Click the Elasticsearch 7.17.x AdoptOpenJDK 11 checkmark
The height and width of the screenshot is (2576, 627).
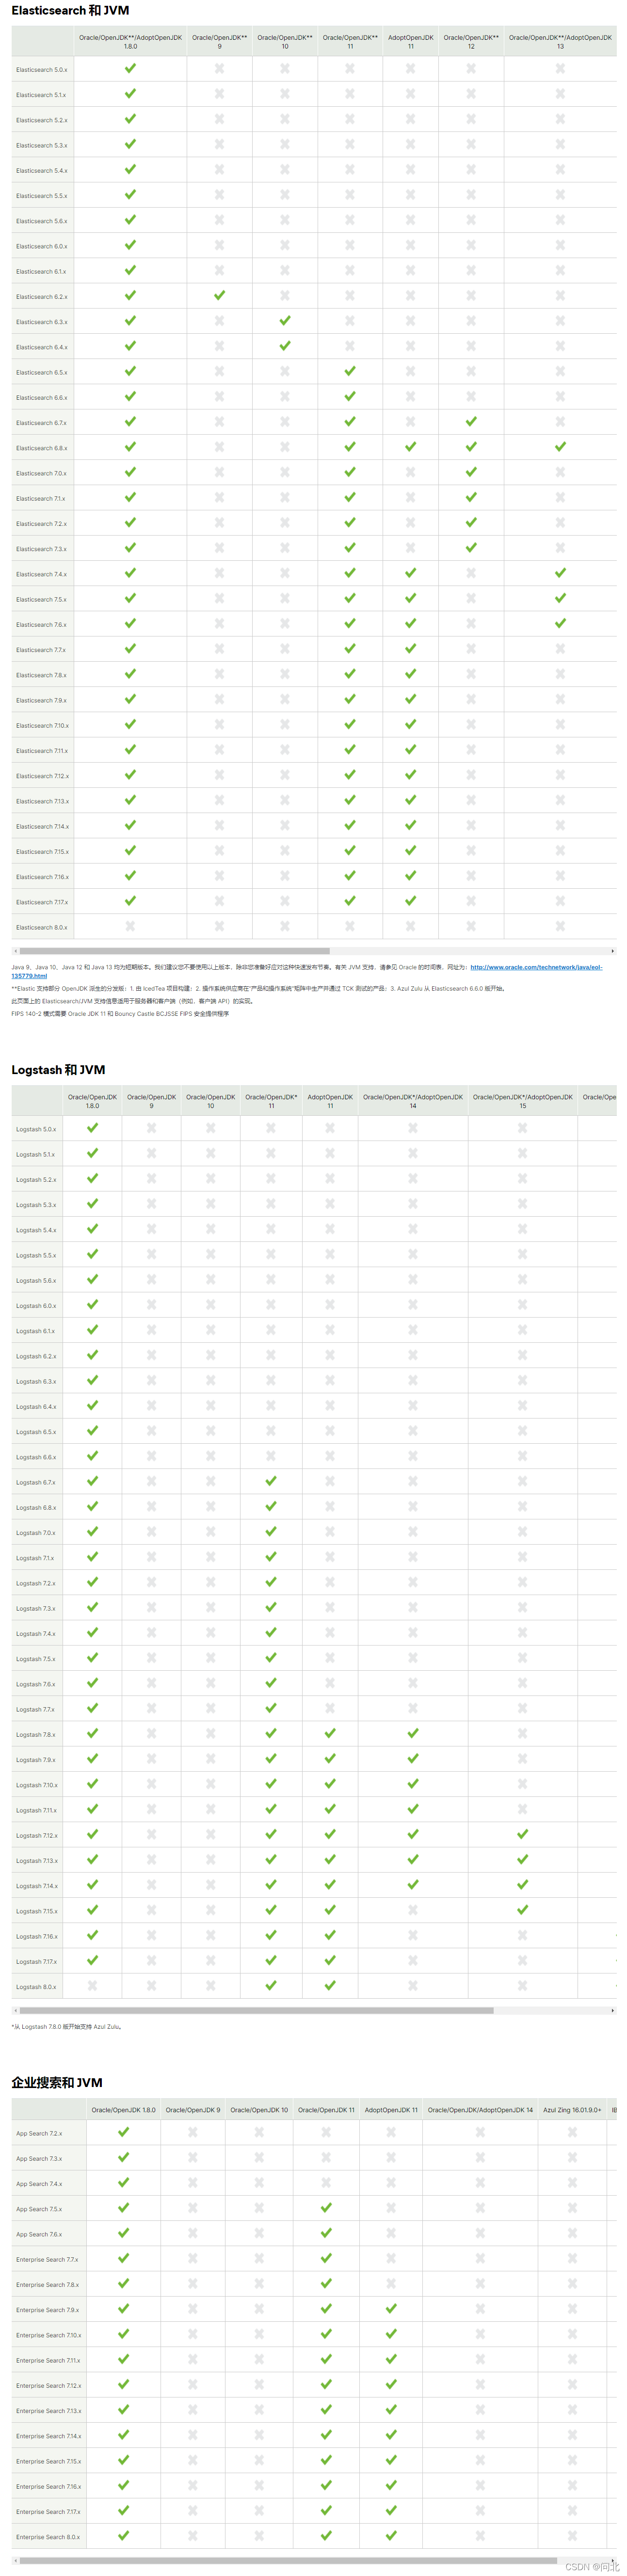[x=410, y=900]
